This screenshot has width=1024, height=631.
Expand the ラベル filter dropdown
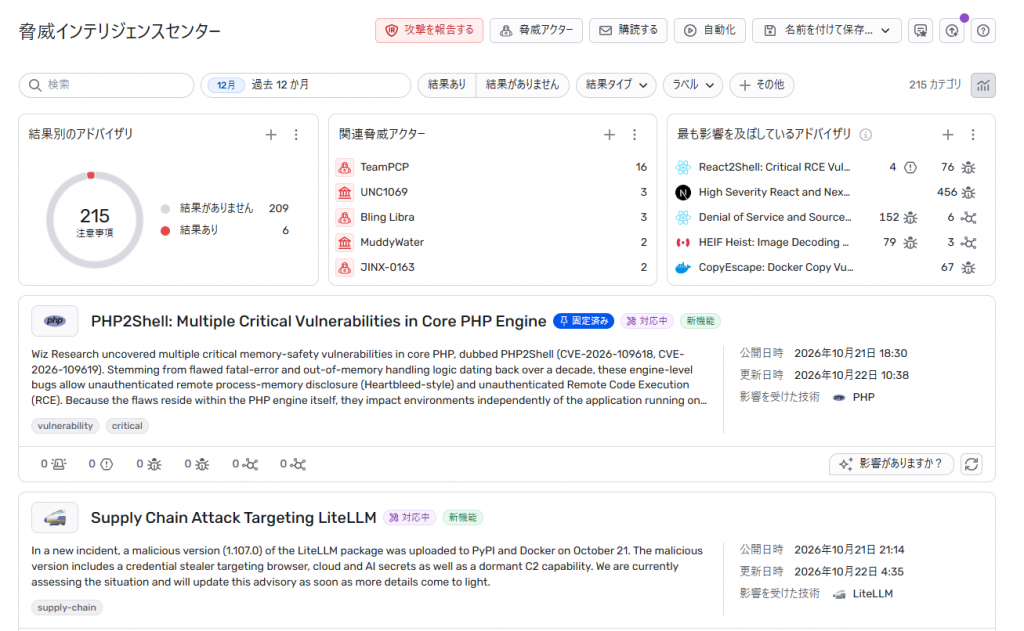click(693, 85)
